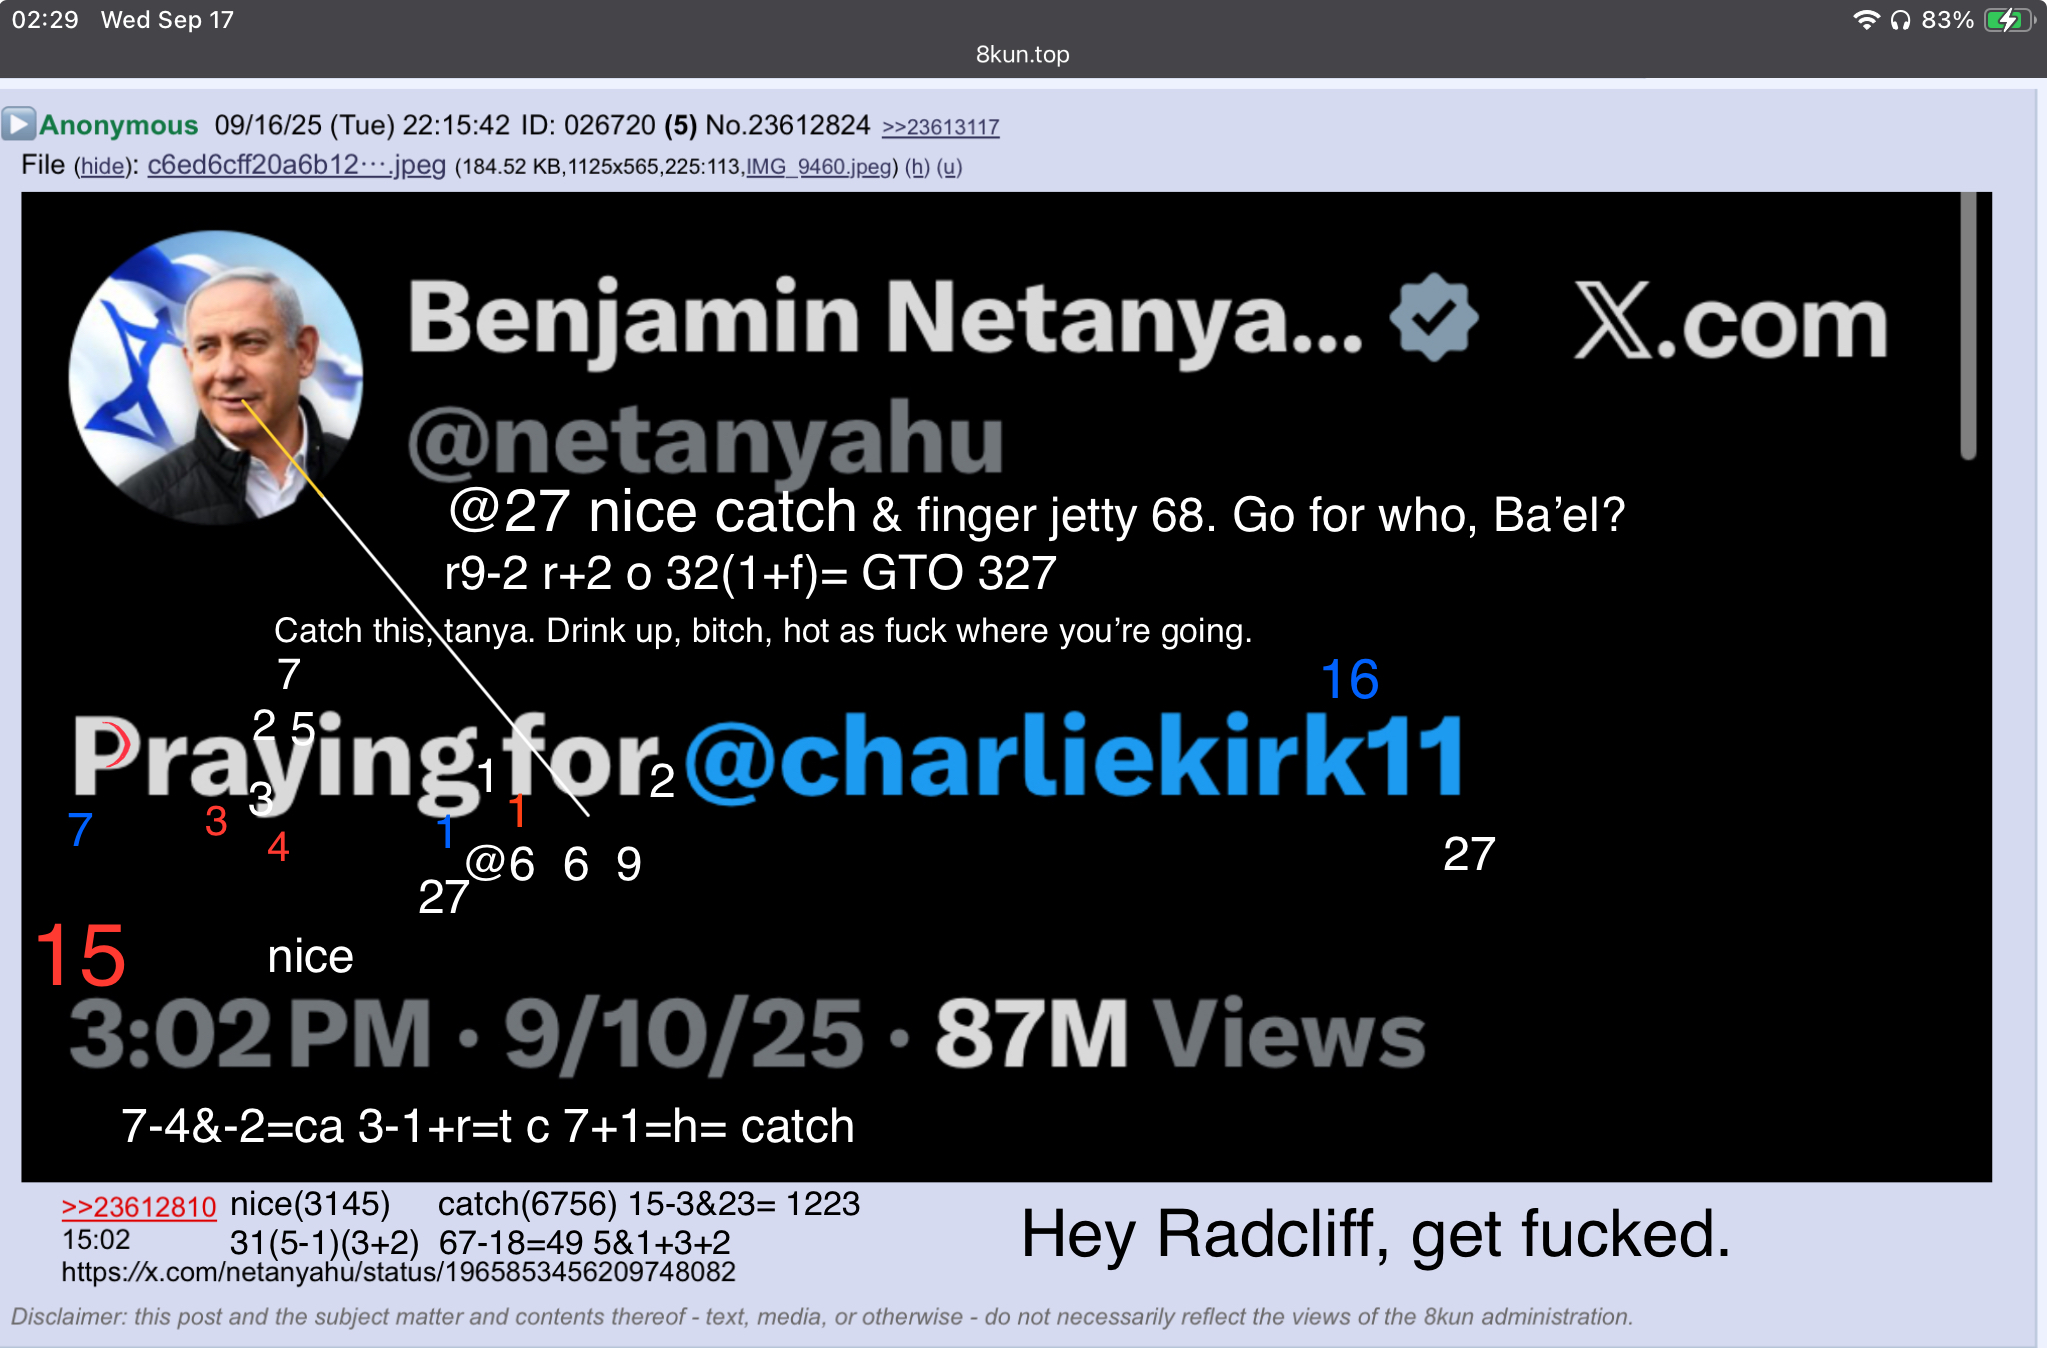2047x1348 pixels.
Task: Tap the headphones status icon
Action: tap(1900, 20)
